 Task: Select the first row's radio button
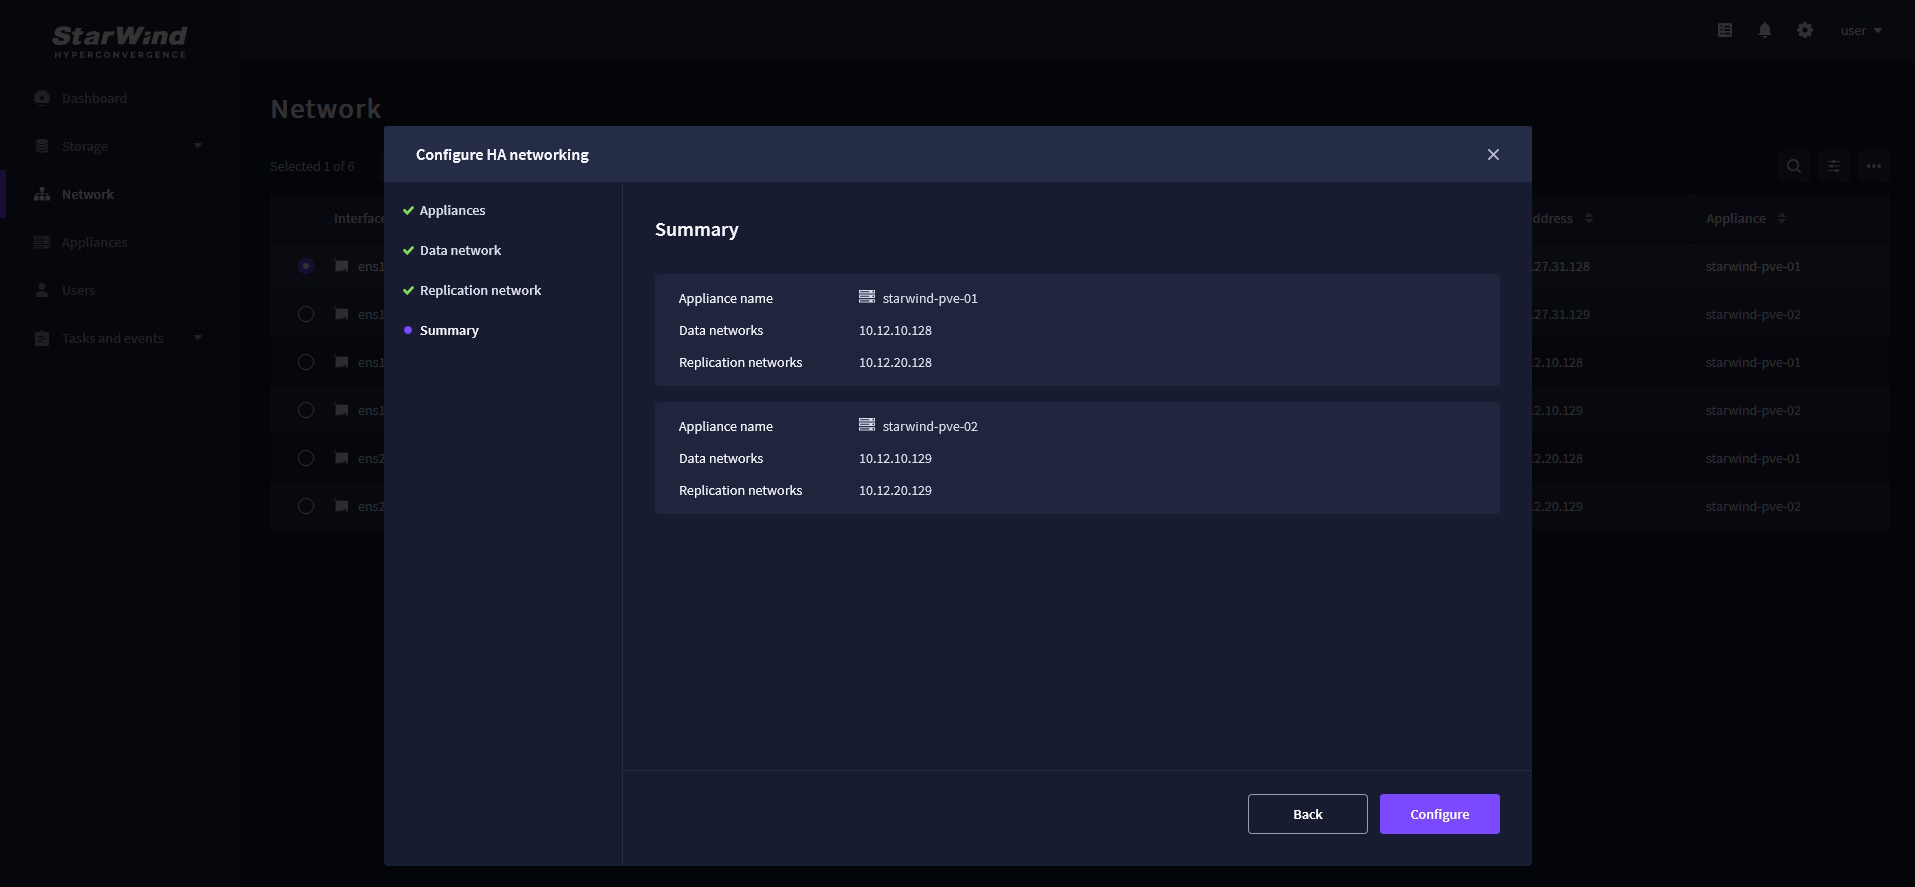pos(306,266)
